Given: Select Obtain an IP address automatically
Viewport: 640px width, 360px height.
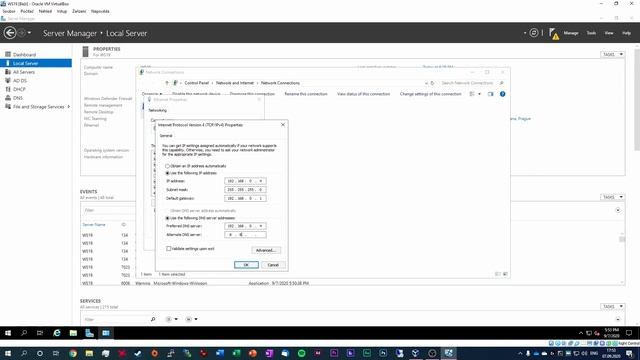Looking at the screenshot, I should tap(167, 166).
